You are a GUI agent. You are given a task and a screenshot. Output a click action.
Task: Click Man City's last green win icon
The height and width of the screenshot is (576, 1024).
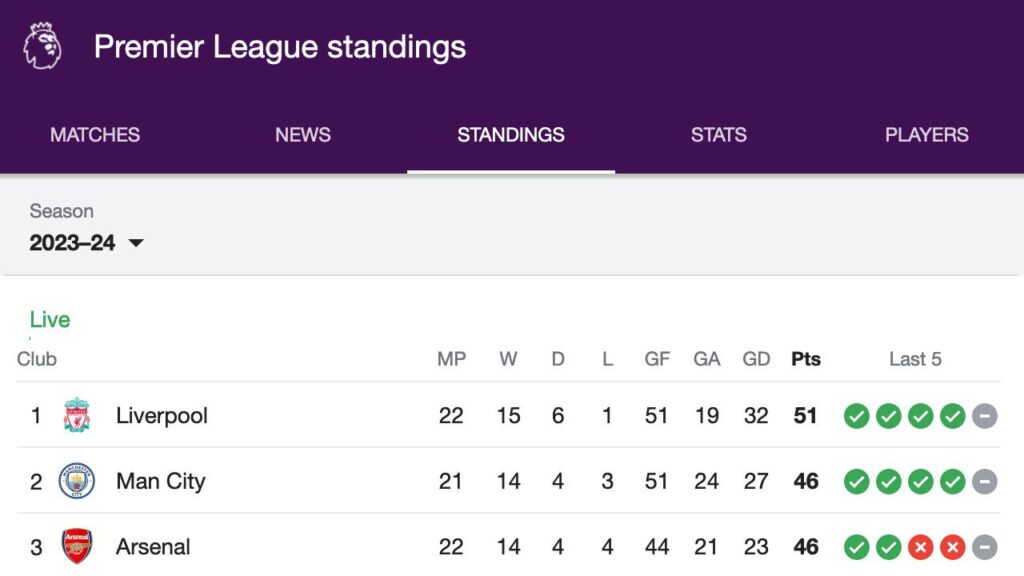[952, 482]
